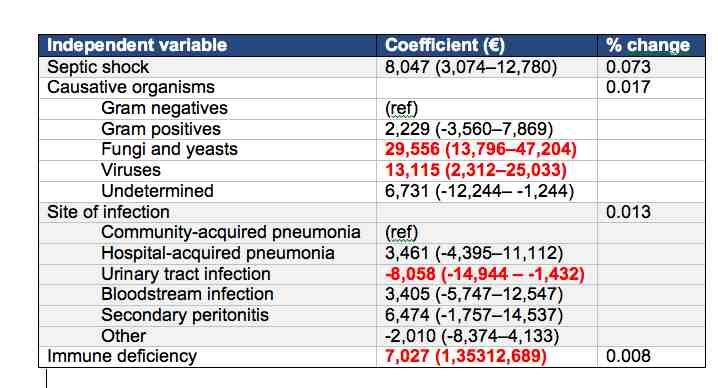Click the Causative organisms row label
The image size is (718, 388).
point(131,87)
